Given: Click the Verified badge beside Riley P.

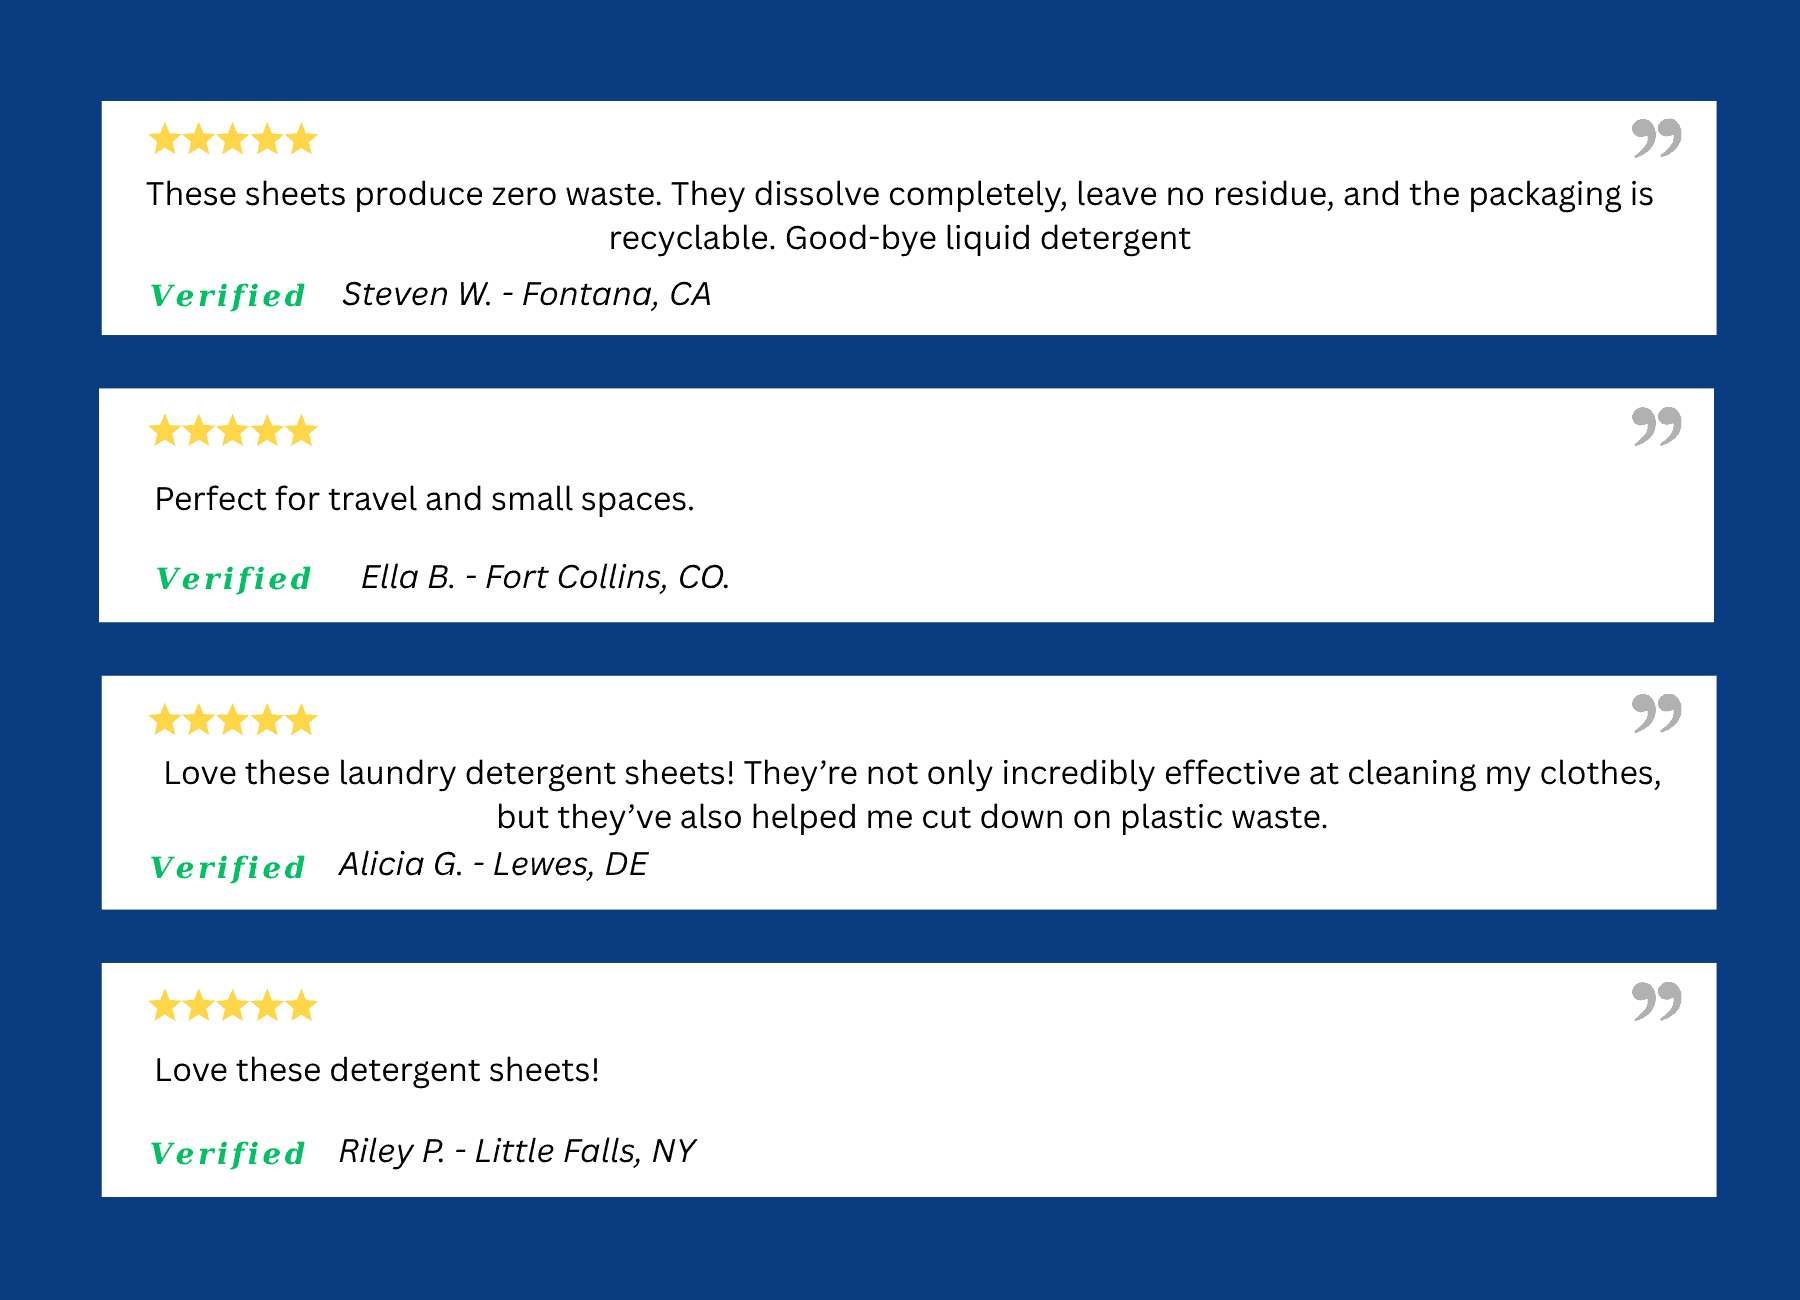Looking at the screenshot, I should click(228, 1154).
